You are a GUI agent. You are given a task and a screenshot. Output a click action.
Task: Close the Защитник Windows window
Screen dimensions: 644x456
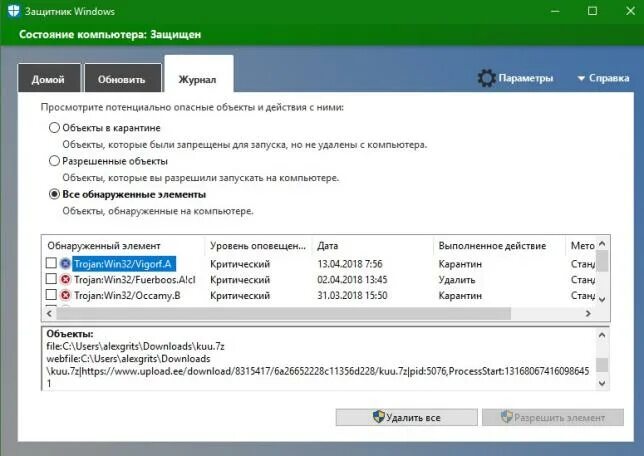[x=630, y=11]
